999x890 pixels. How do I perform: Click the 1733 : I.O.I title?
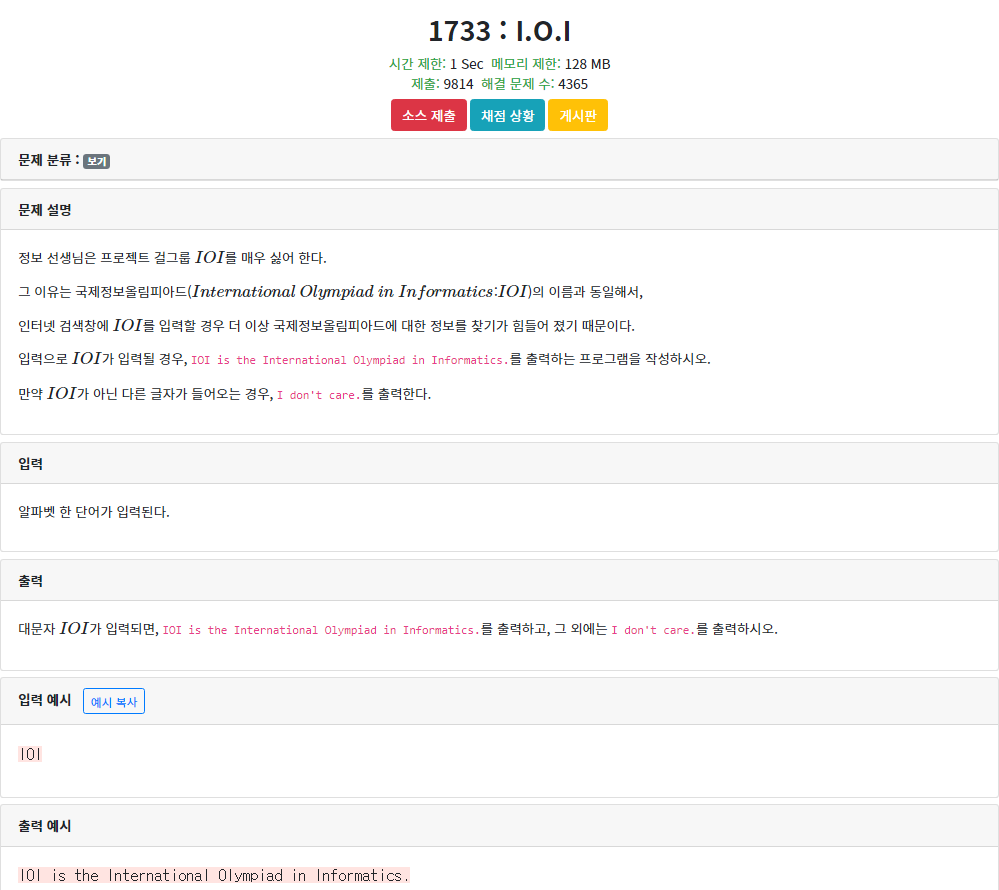coord(500,31)
